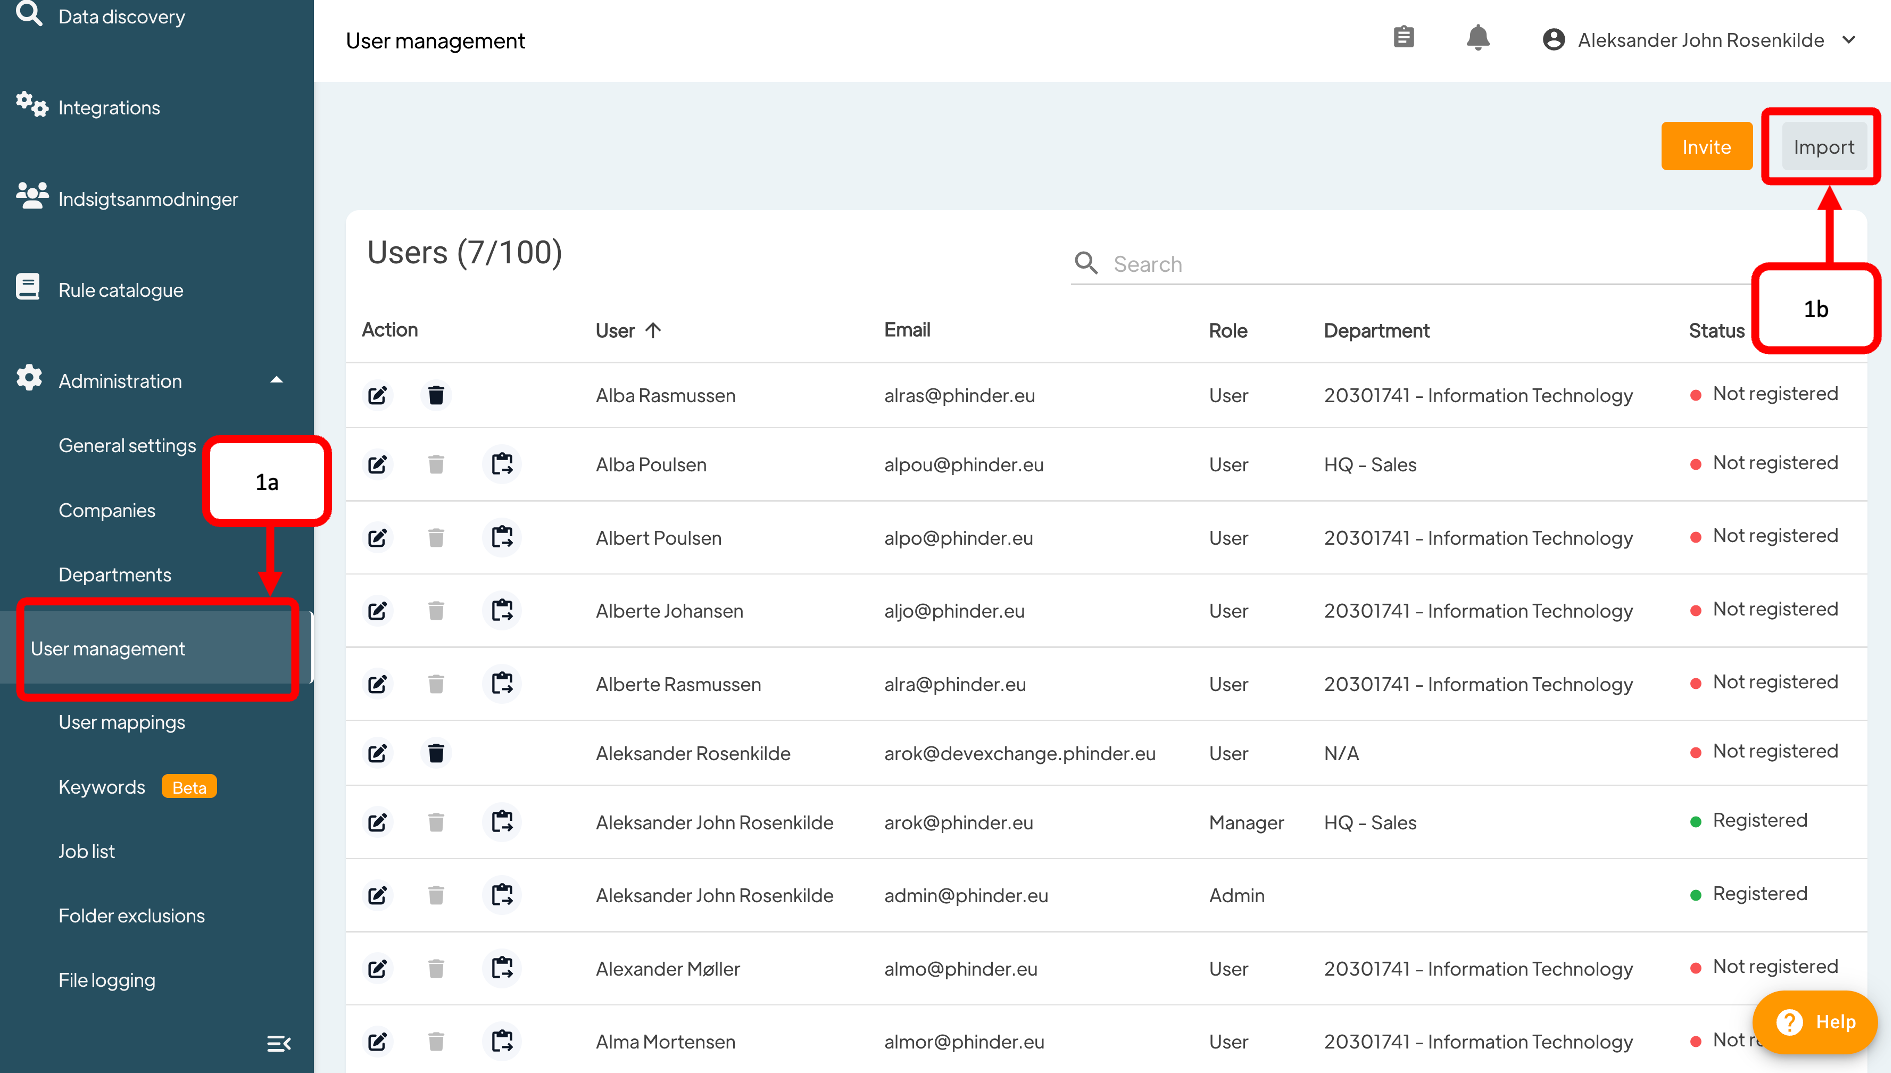Viewport: 1891px width, 1073px height.
Task: Click the edit icon for Alba Rasmussen
Action: pyautogui.click(x=377, y=395)
